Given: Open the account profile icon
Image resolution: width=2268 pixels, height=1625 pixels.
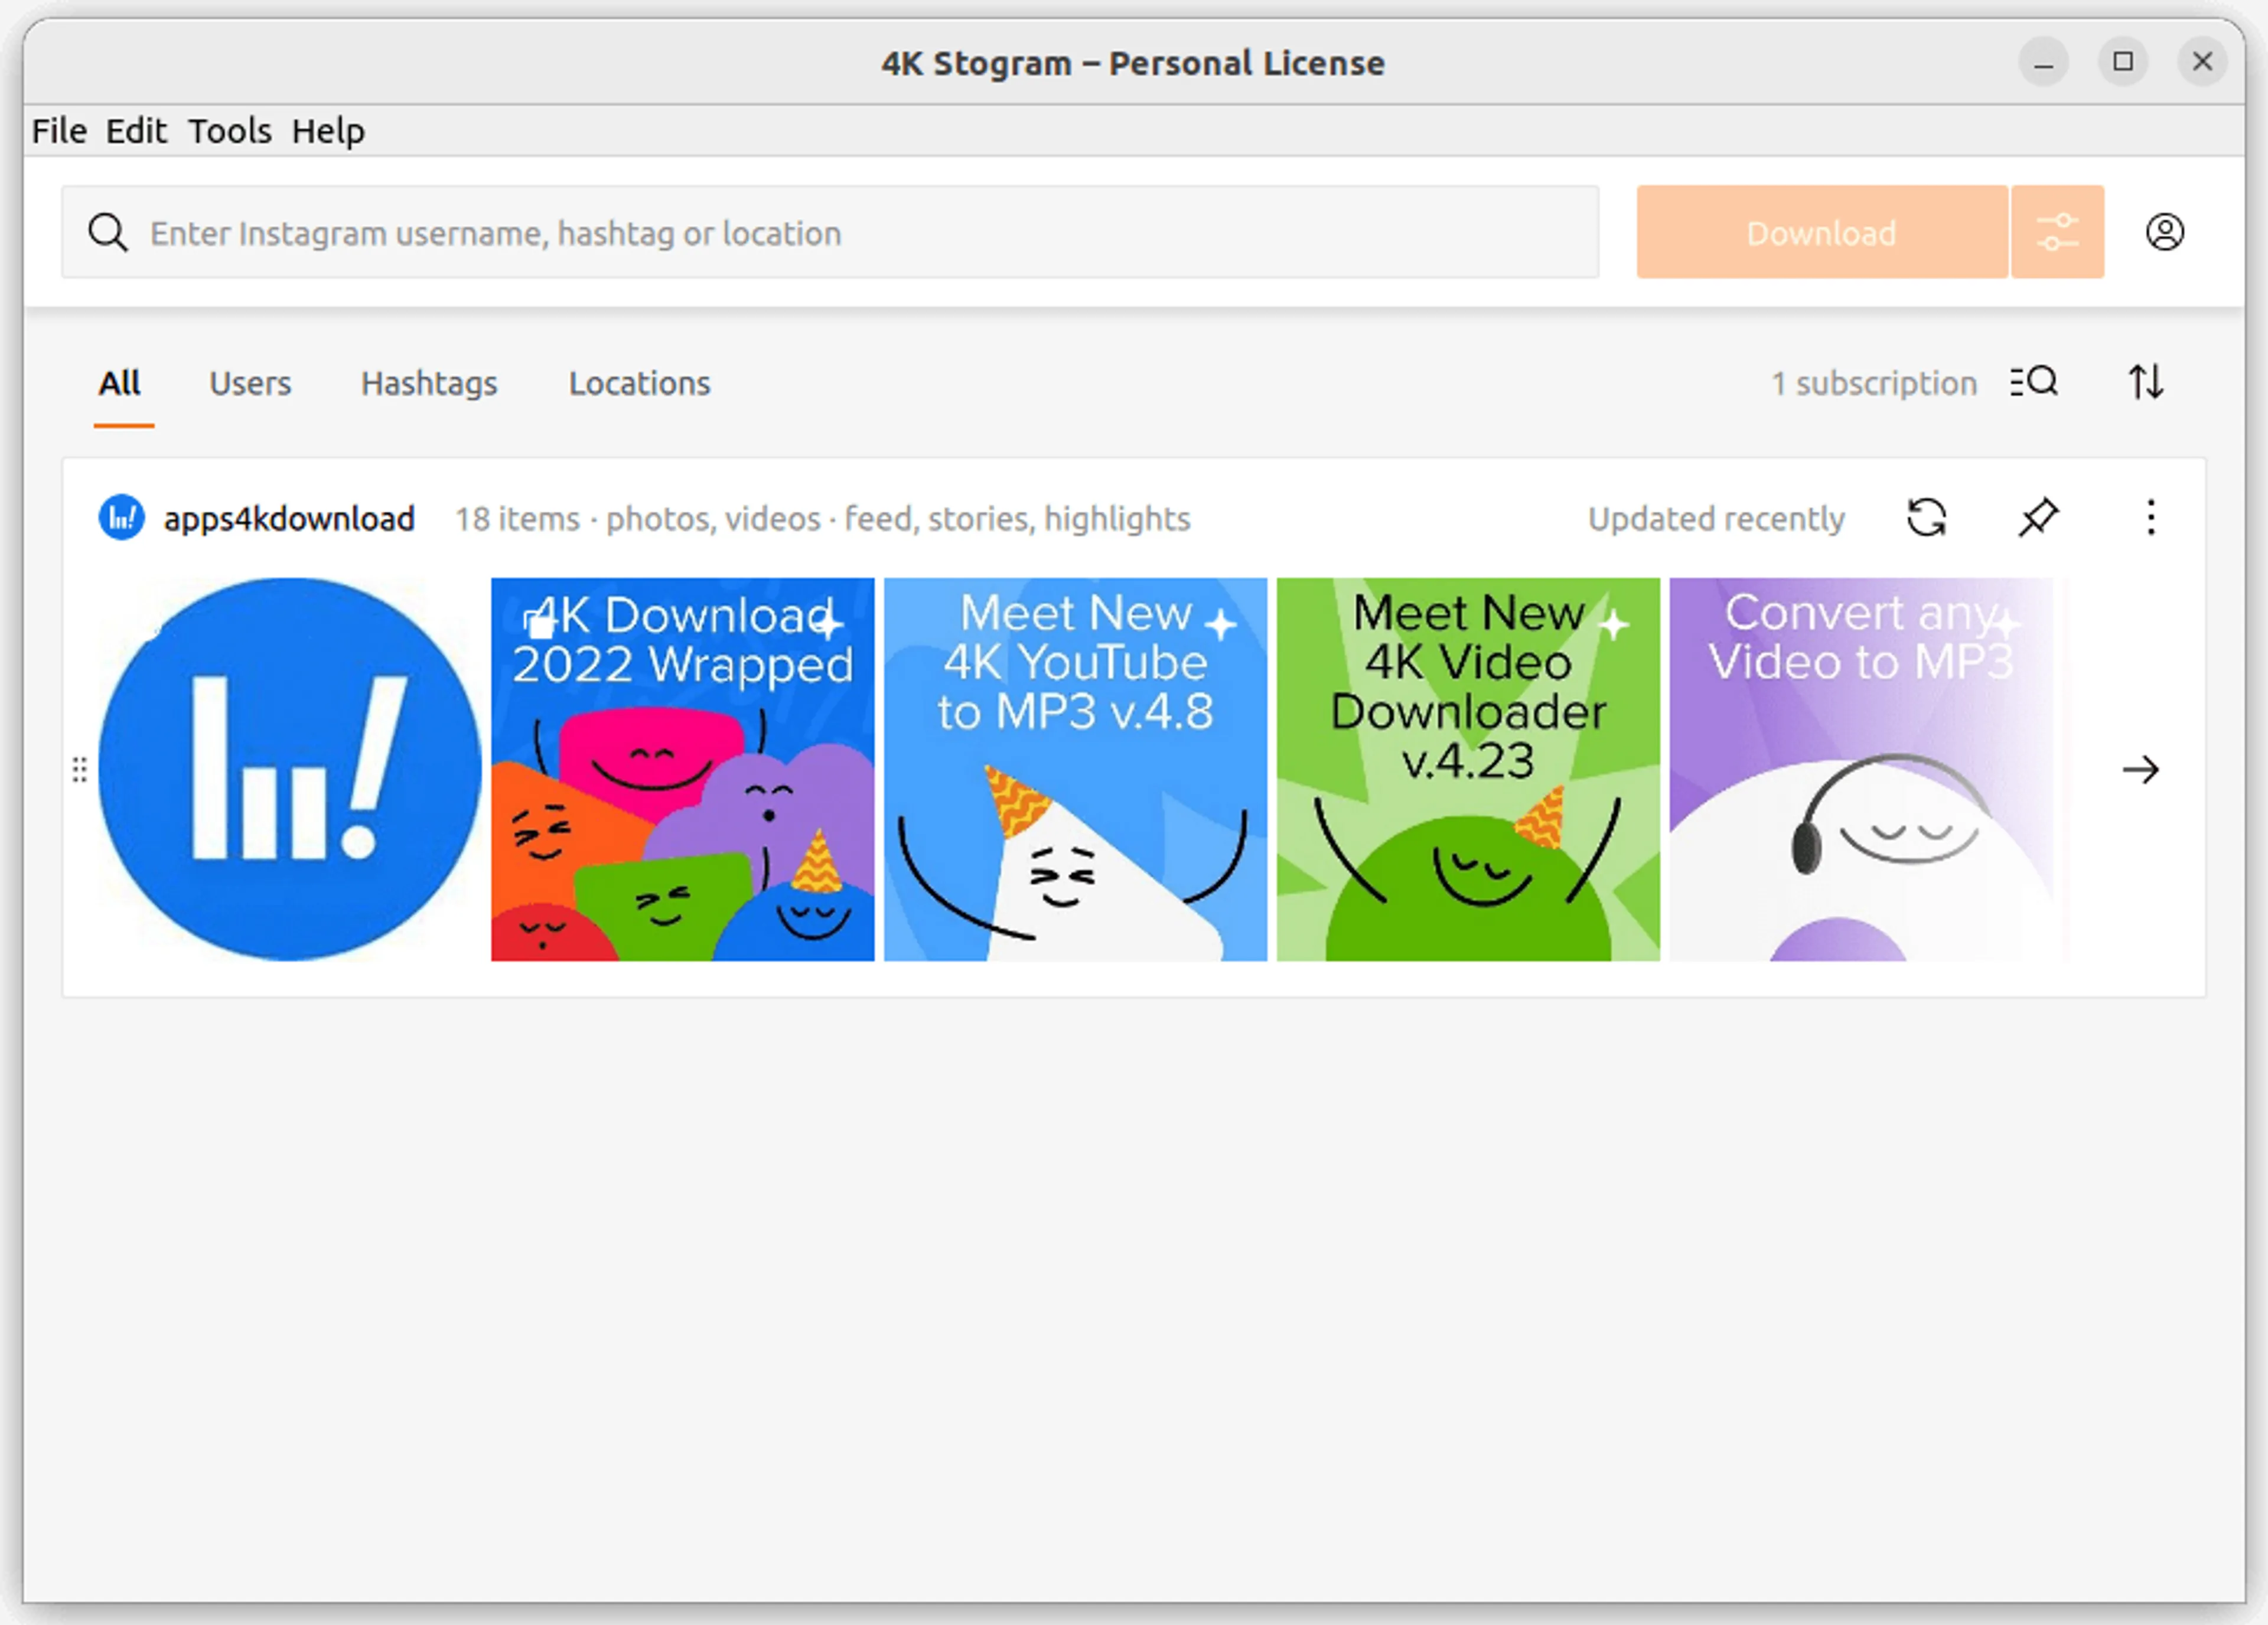Looking at the screenshot, I should [2164, 232].
